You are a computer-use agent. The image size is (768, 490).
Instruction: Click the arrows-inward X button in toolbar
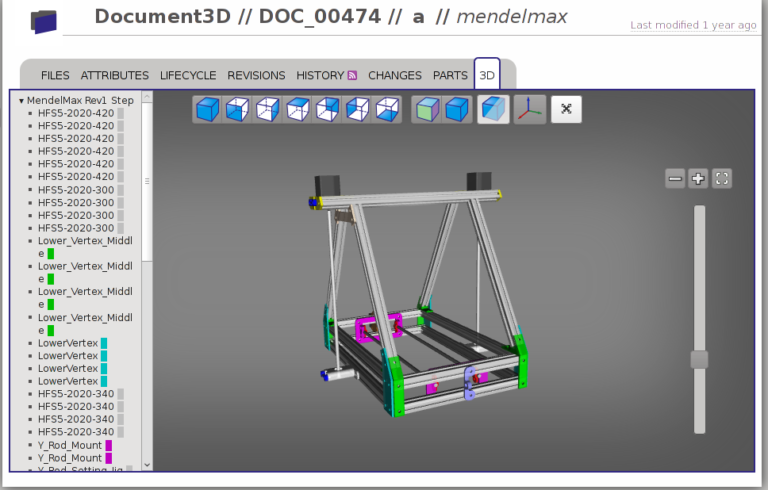pos(566,109)
